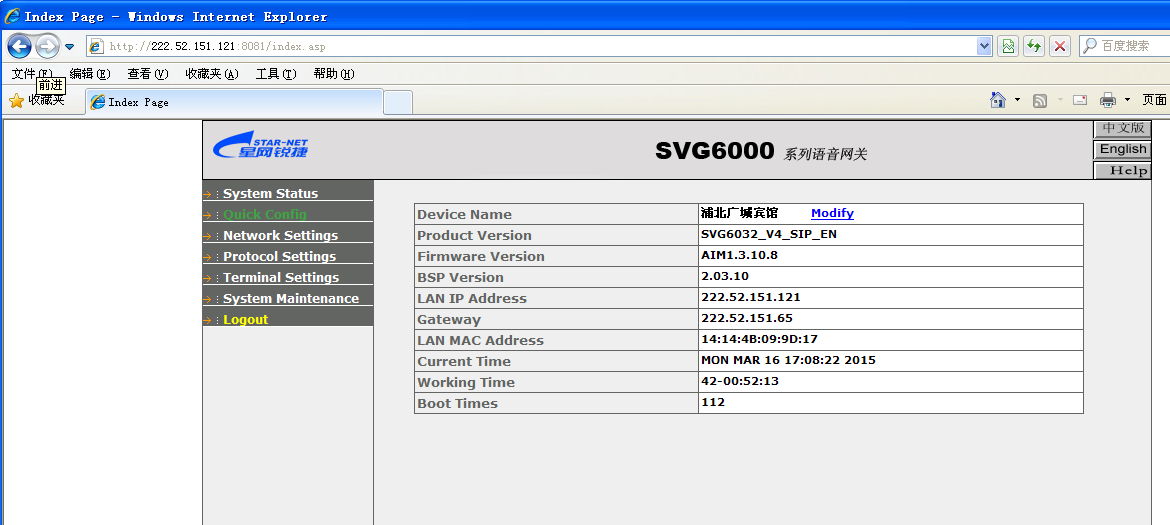Click Gateway value 222.52.151.65

point(747,318)
